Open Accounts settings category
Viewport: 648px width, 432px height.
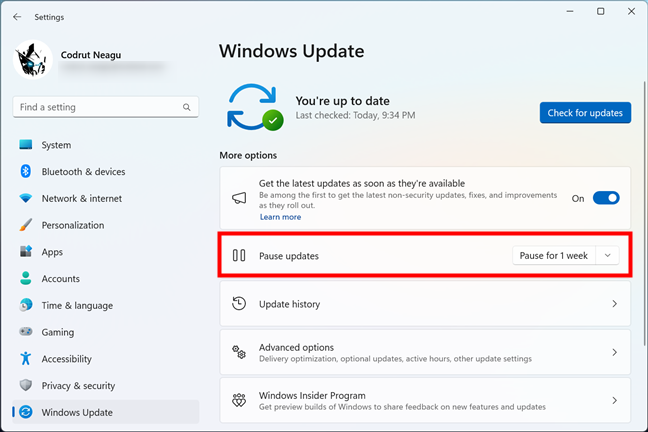[105, 279]
